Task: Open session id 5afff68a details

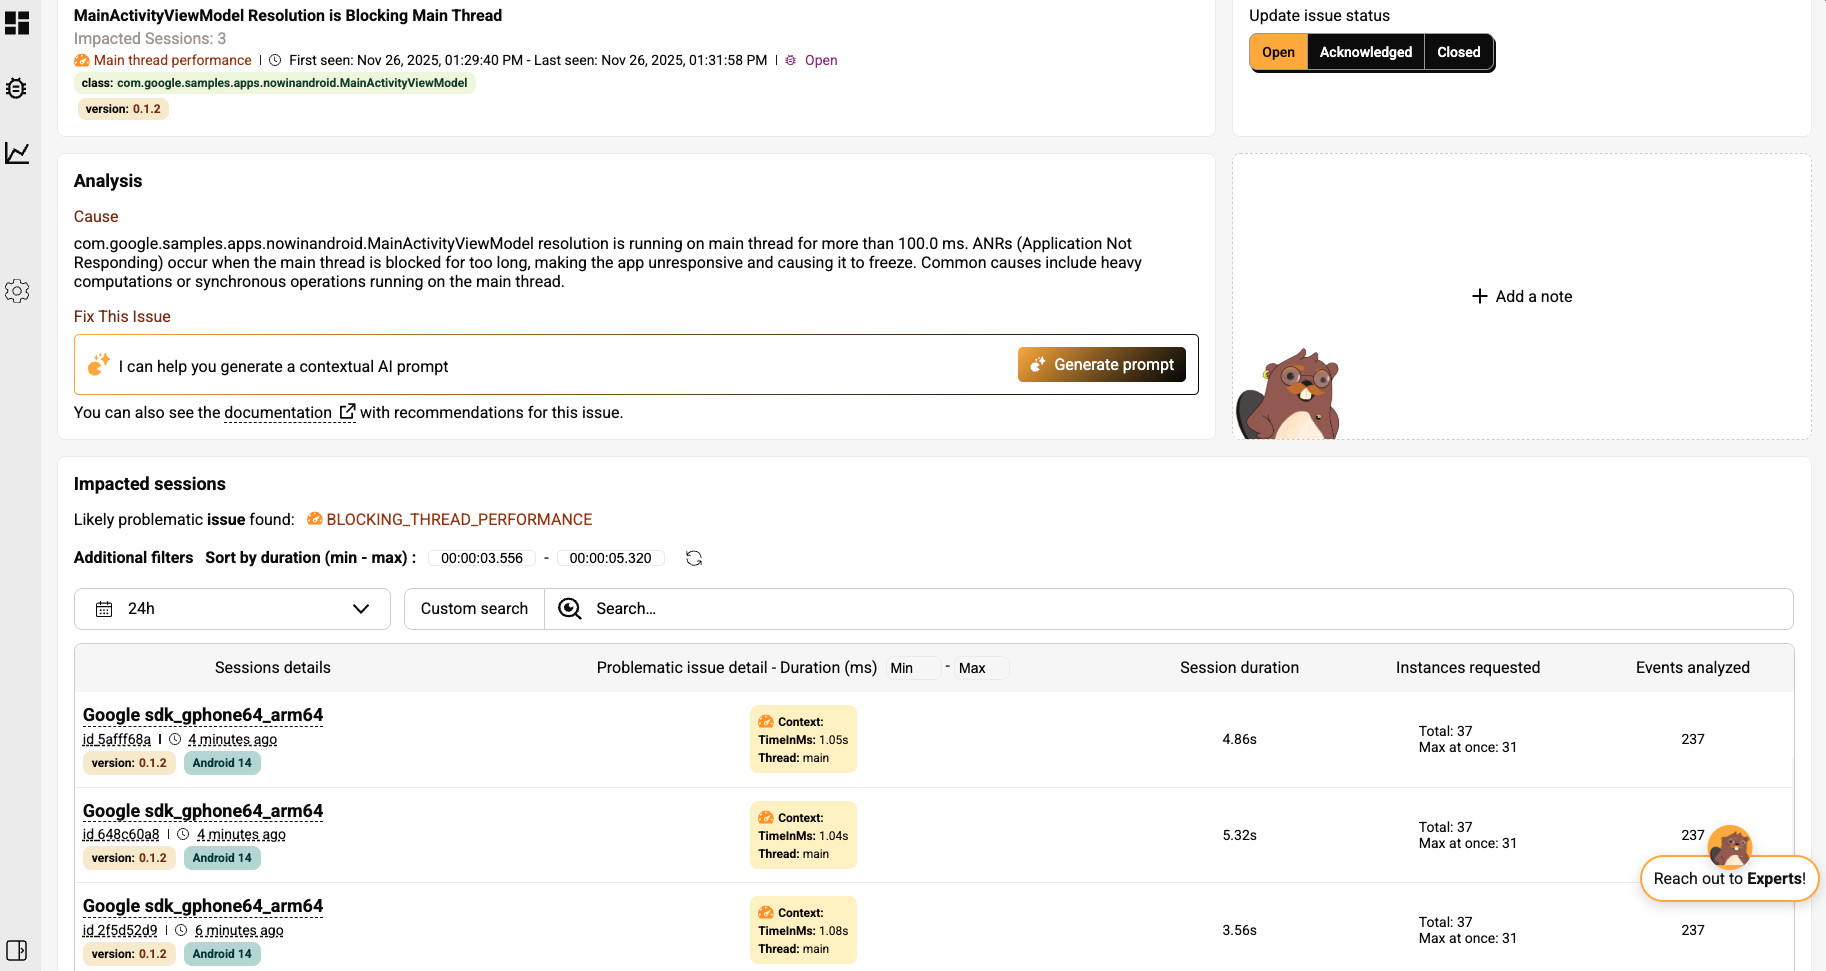Action: pos(117,740)
